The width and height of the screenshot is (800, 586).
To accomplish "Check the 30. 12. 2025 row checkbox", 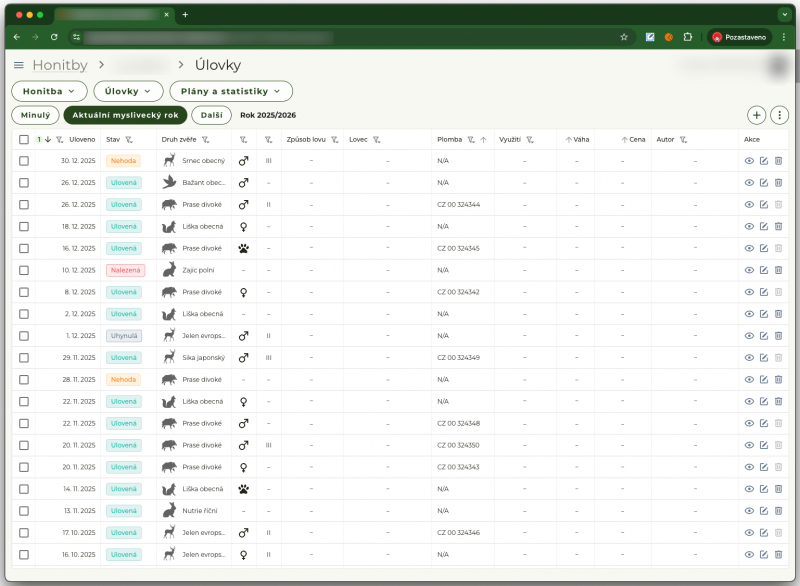I will click(24, 161).
